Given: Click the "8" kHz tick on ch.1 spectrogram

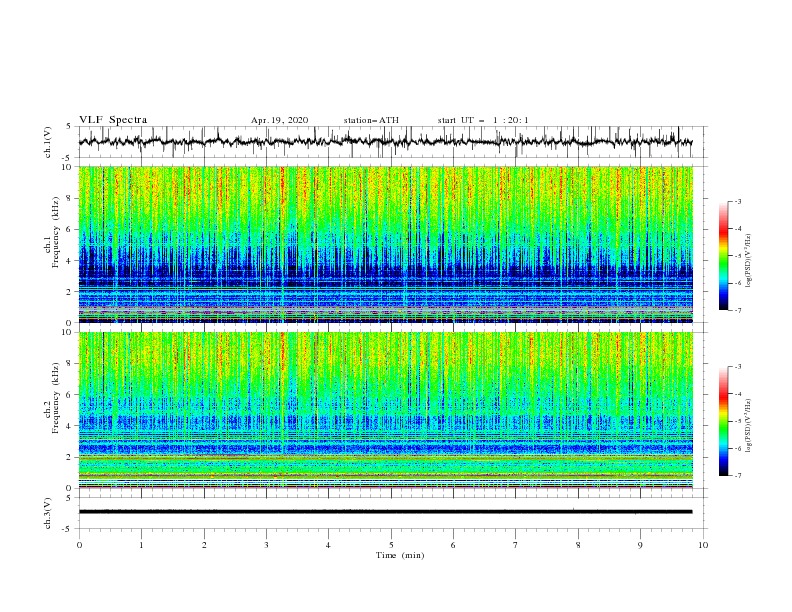Looking at the screenshot, I should [70, 198].
